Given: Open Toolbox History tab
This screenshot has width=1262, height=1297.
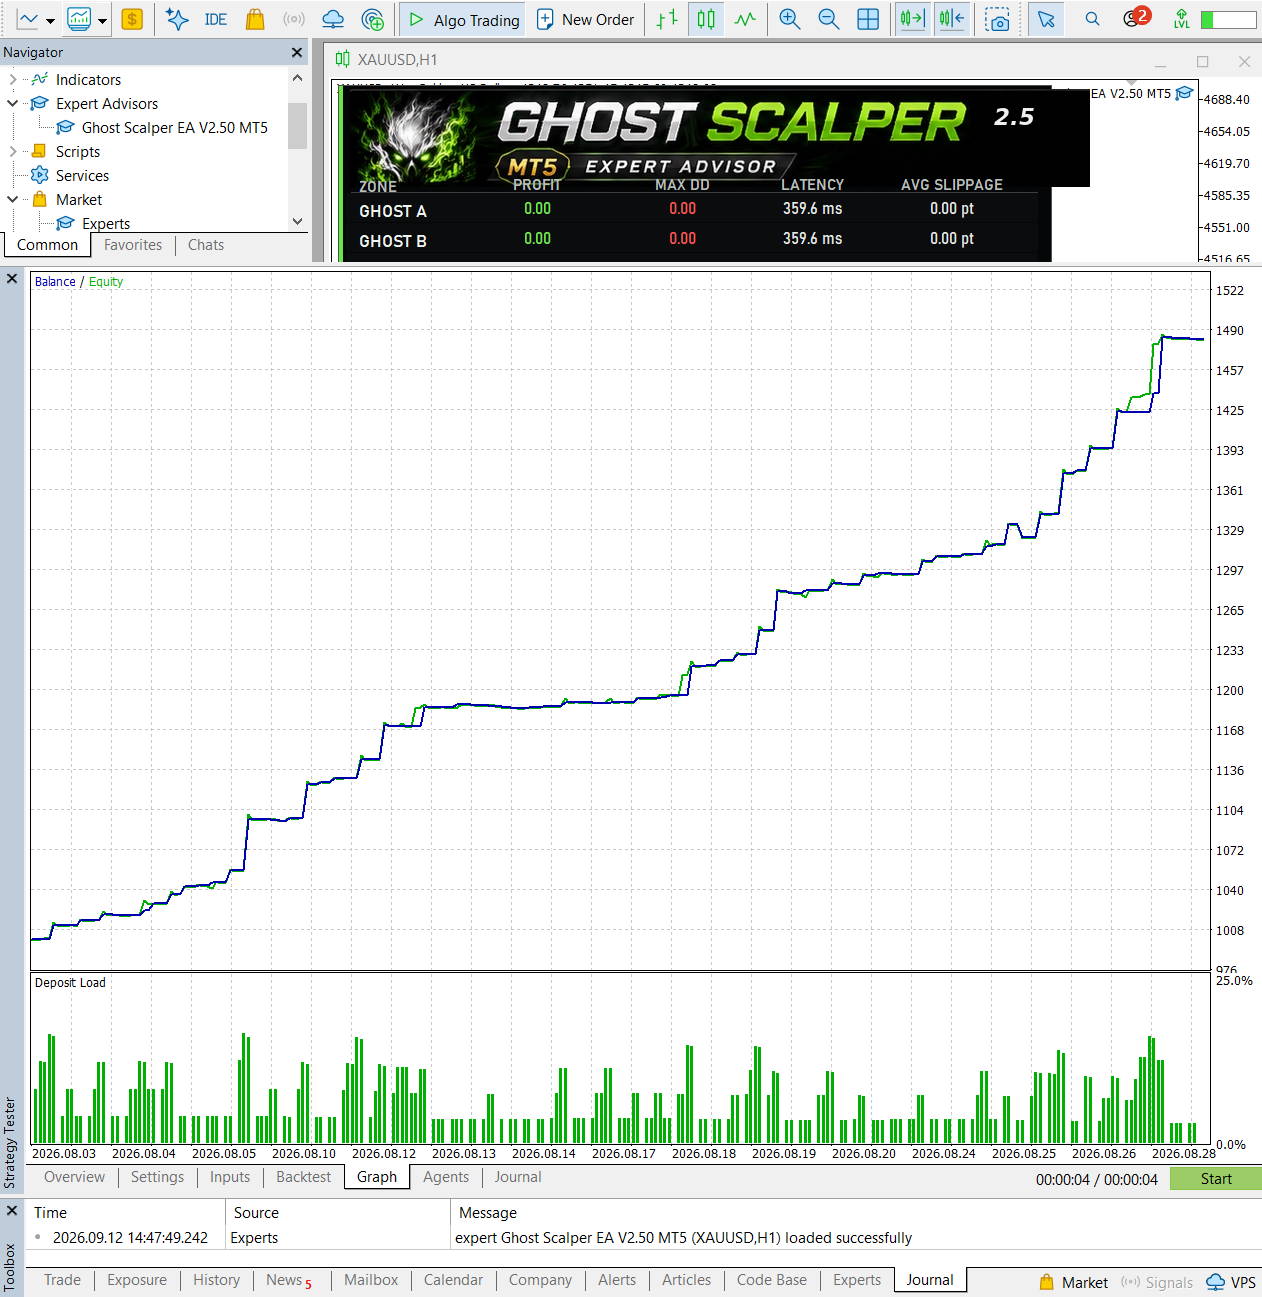Looking at the screenshot, I should [x=216, y=1280].
